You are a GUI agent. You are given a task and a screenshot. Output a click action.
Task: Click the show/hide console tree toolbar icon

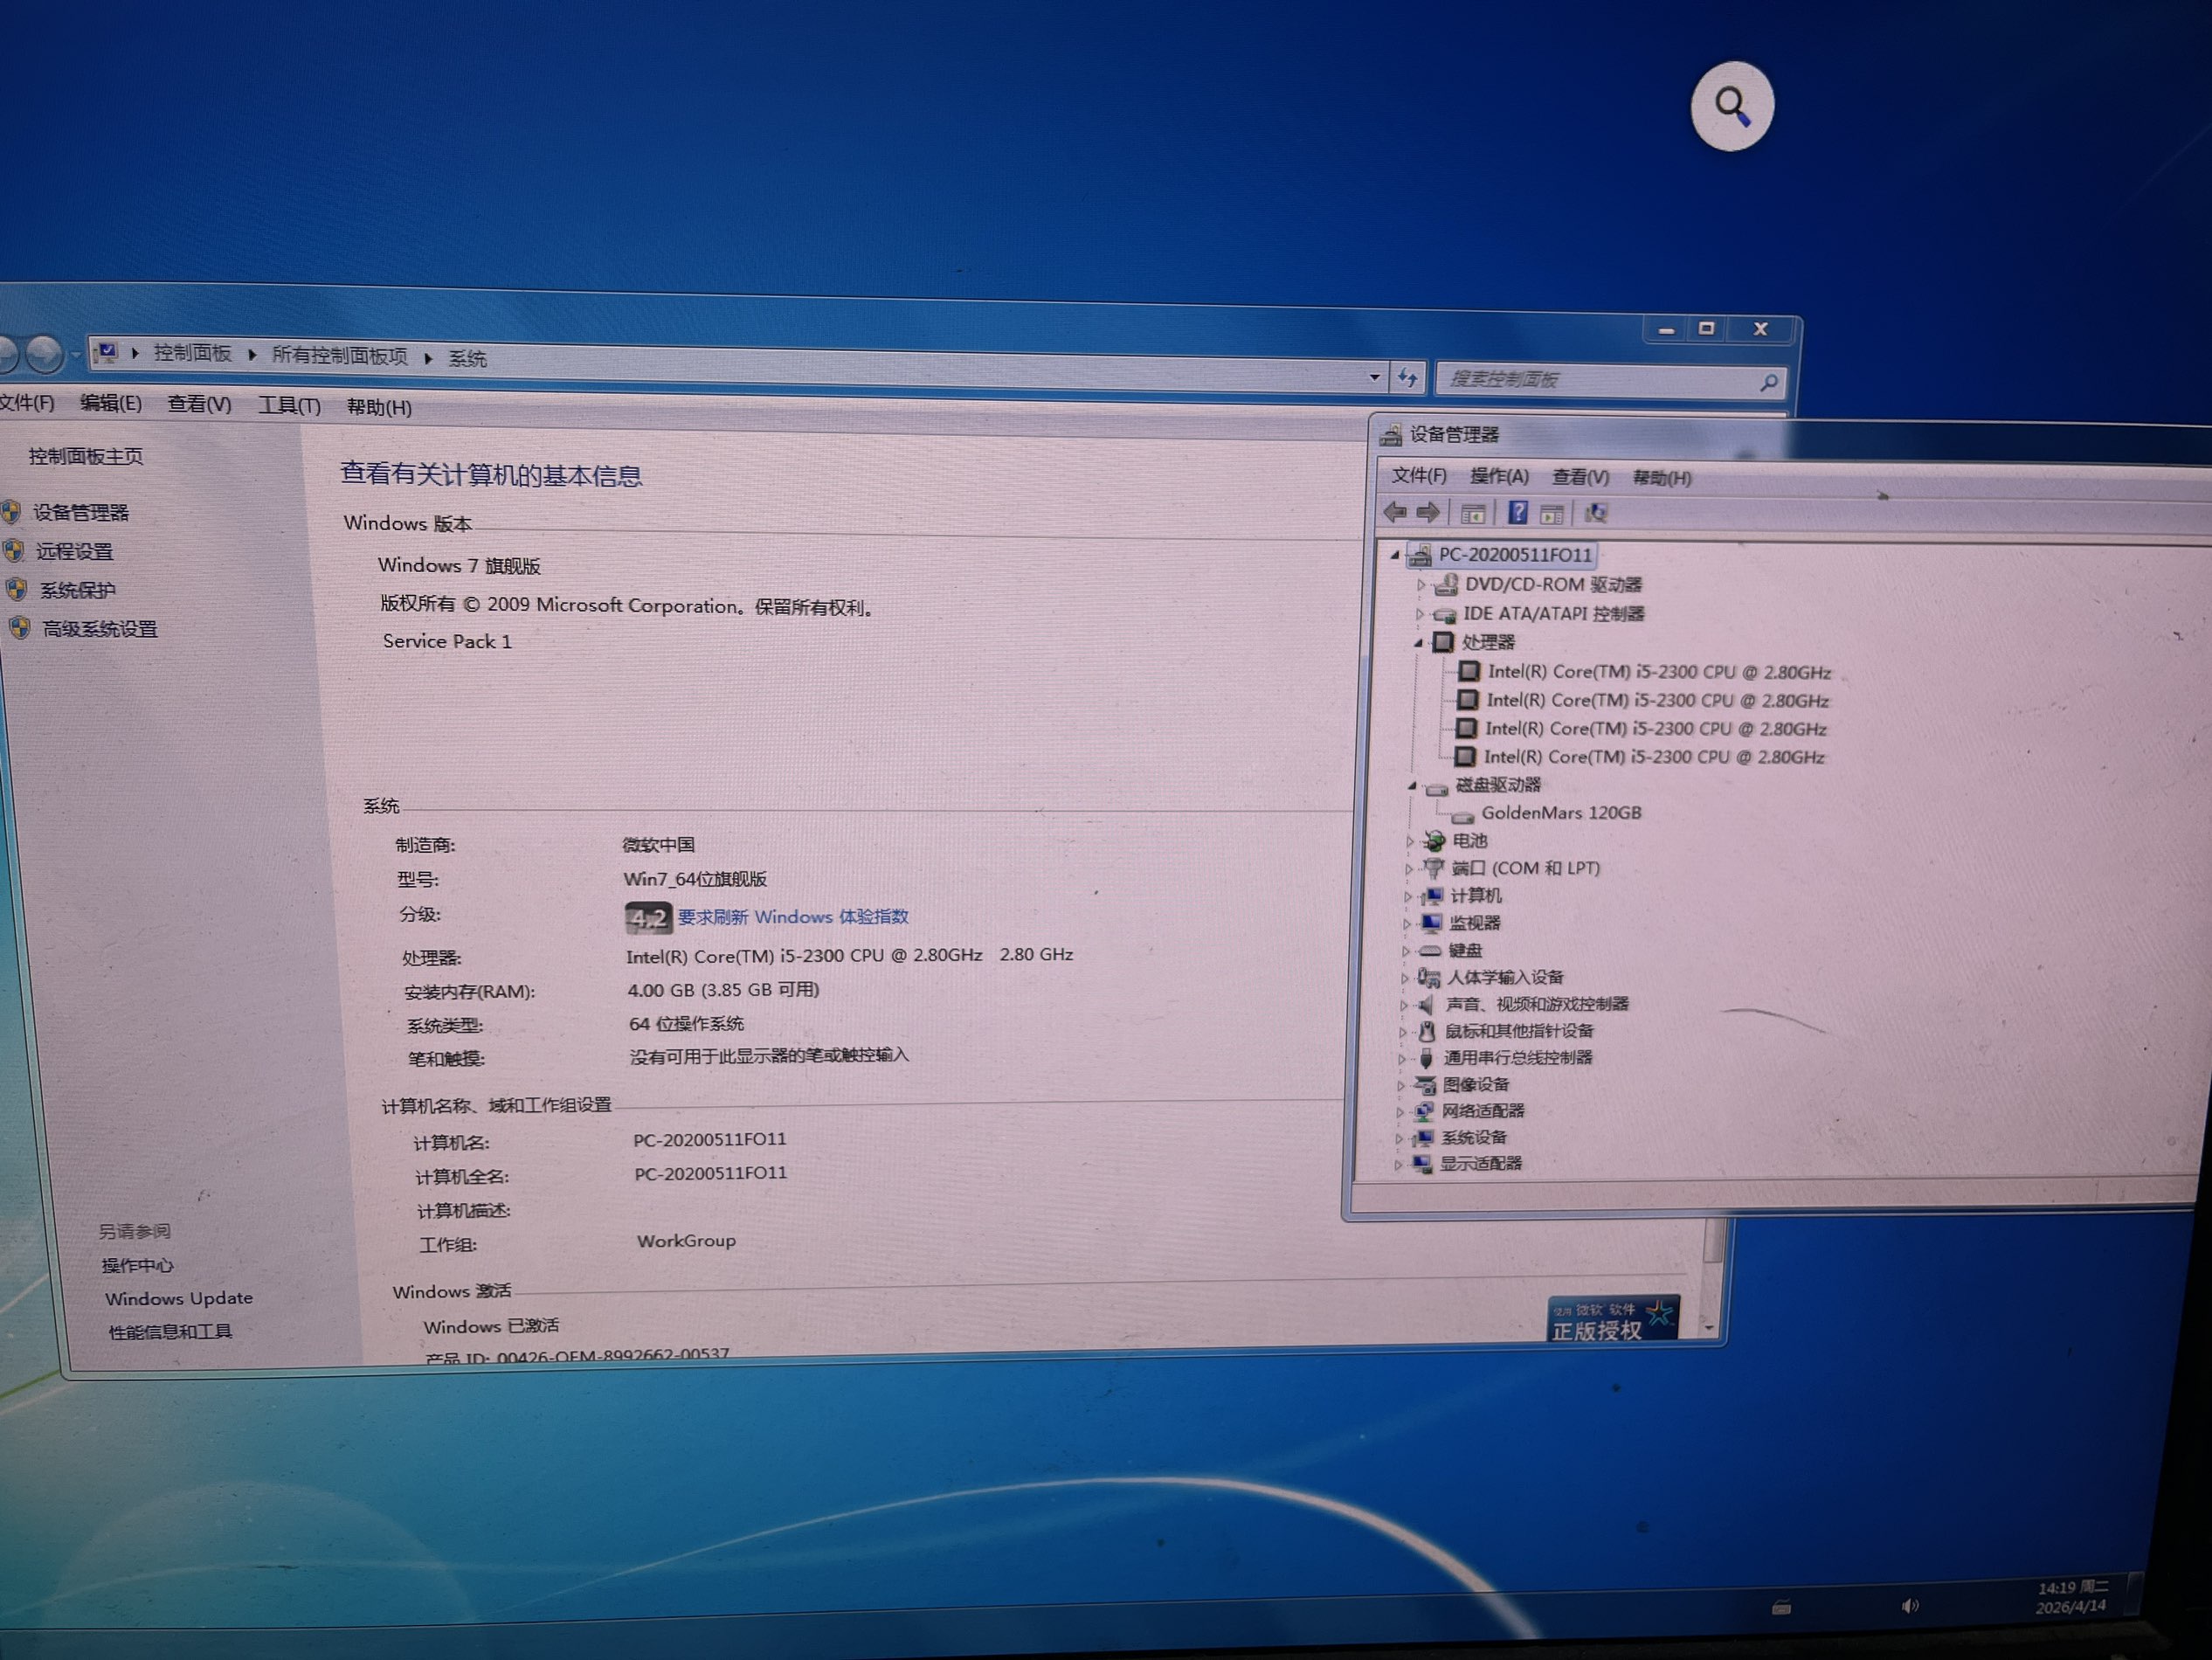(x=1472, y=515)
